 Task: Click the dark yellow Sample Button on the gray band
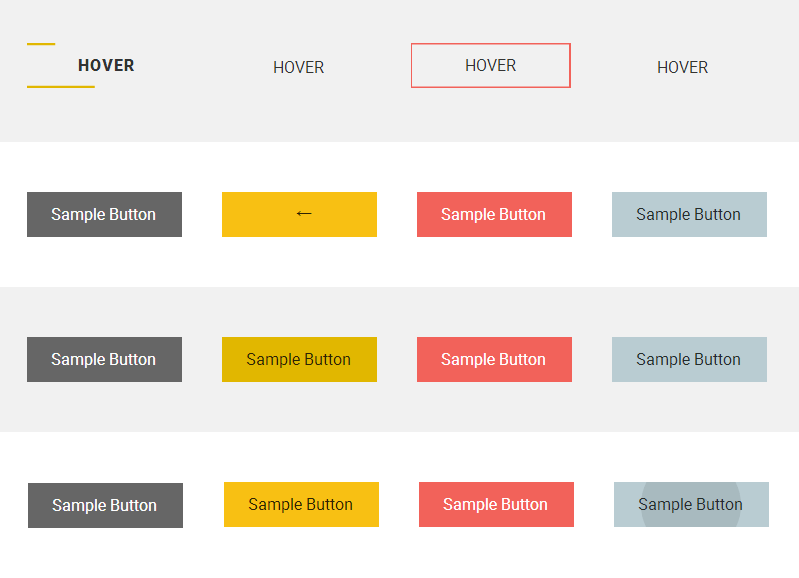(299, 359)
